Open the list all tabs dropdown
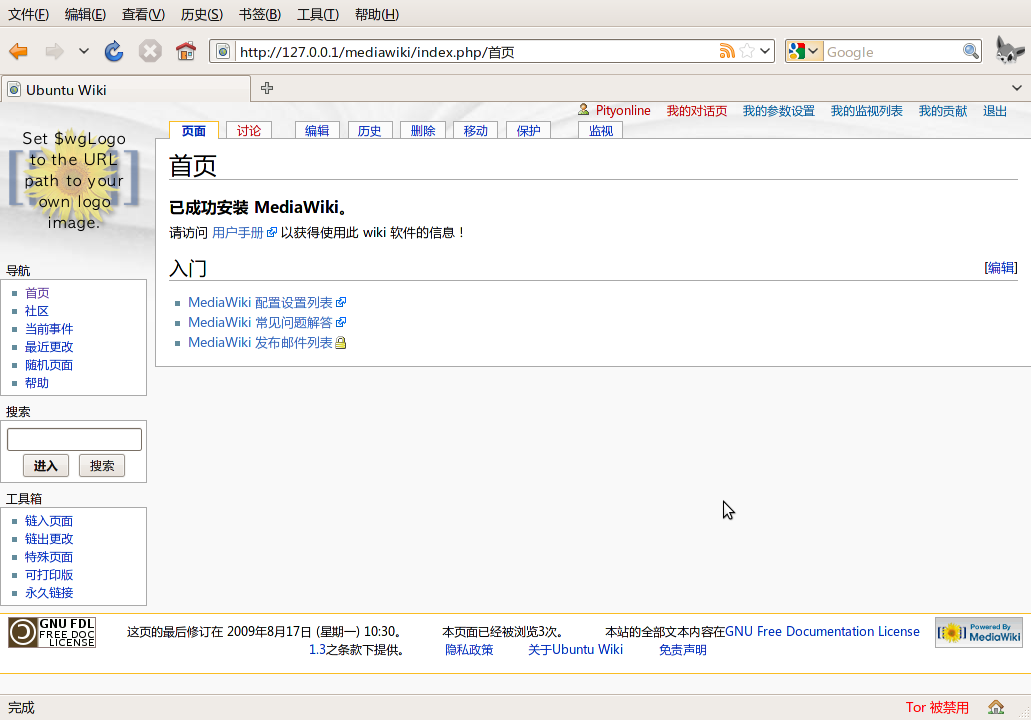1031x720 pixels. pyautogui.click(x=1017, y=88)
